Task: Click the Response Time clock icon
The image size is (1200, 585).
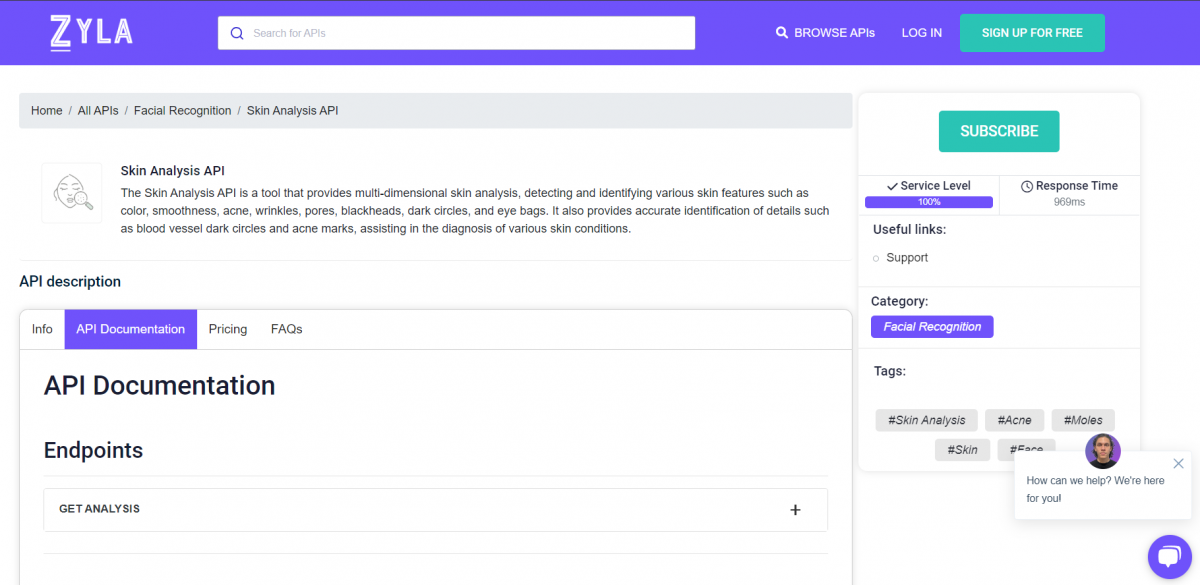Action: click(x=1026, y=186)
